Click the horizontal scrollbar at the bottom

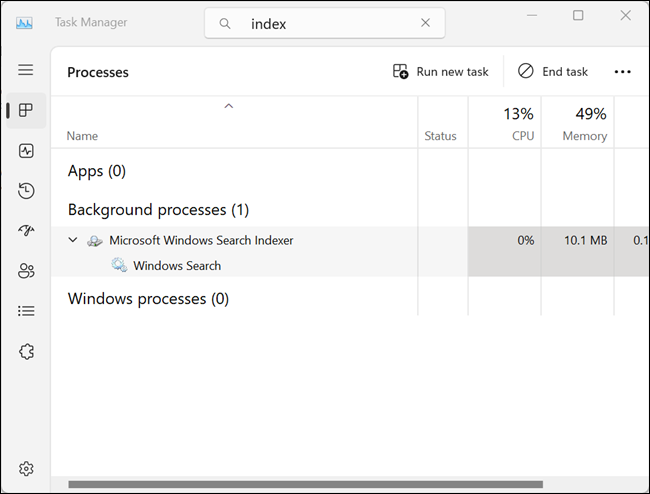306,484
